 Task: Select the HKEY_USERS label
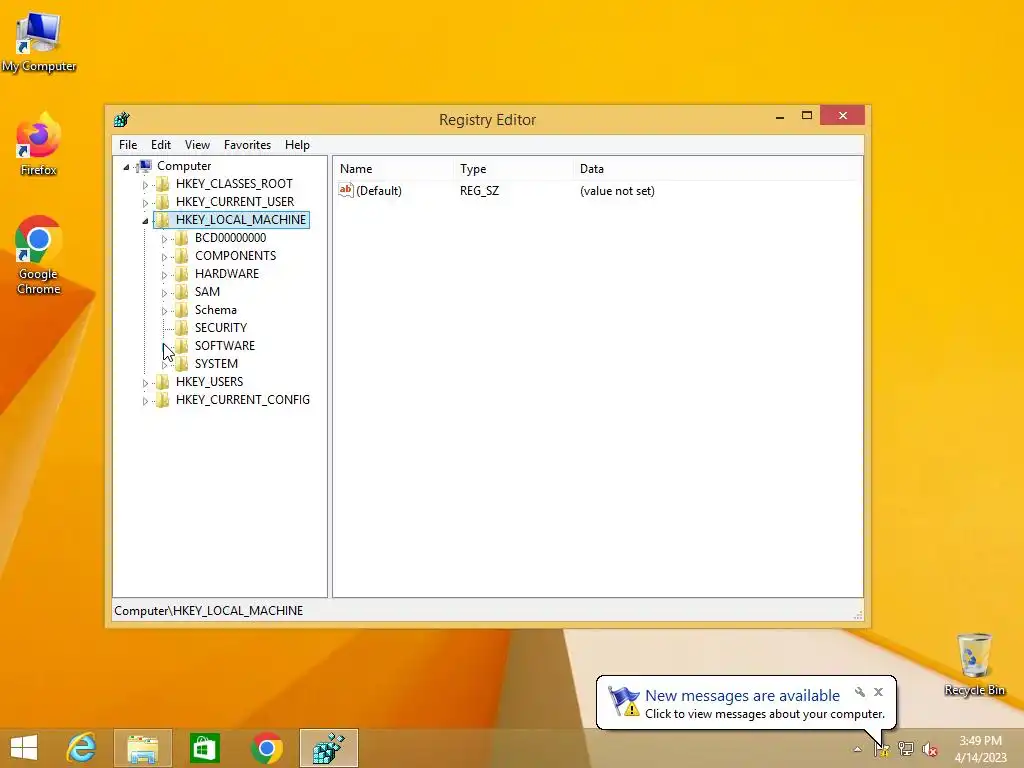(209, 381)
